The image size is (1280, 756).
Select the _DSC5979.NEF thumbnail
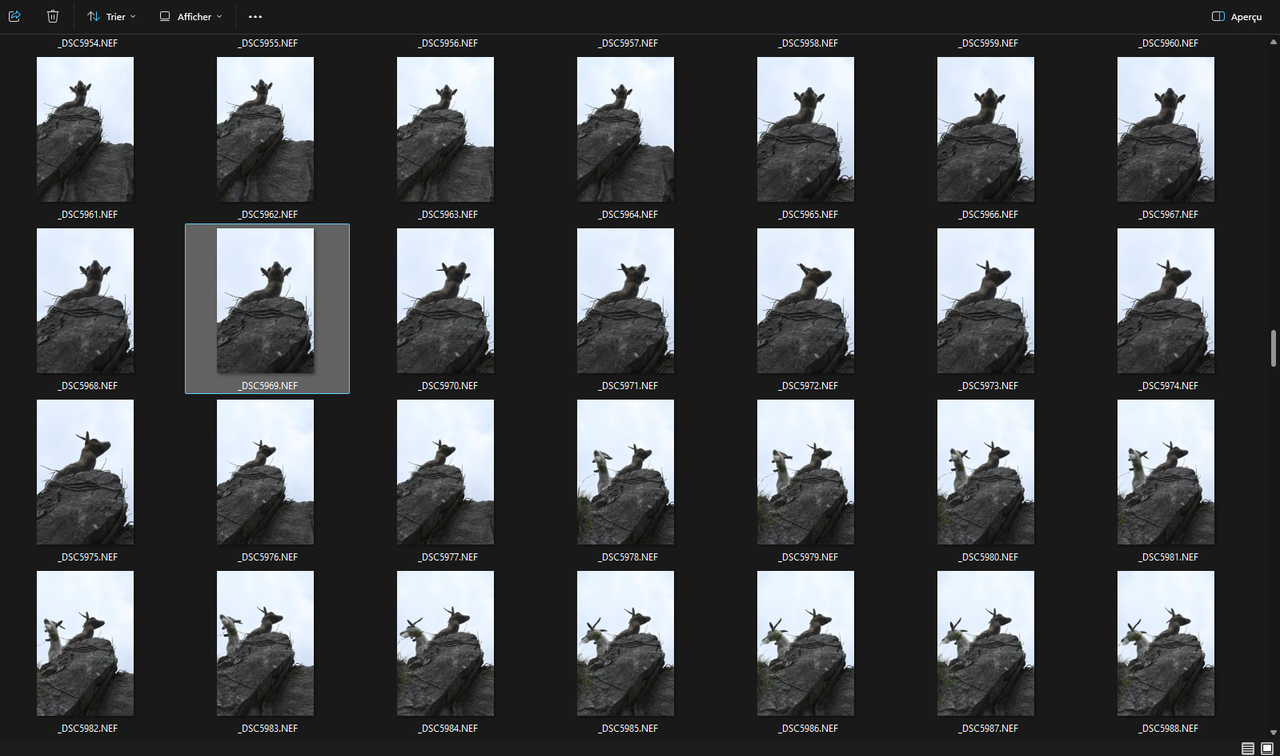(x=805, y=472)
